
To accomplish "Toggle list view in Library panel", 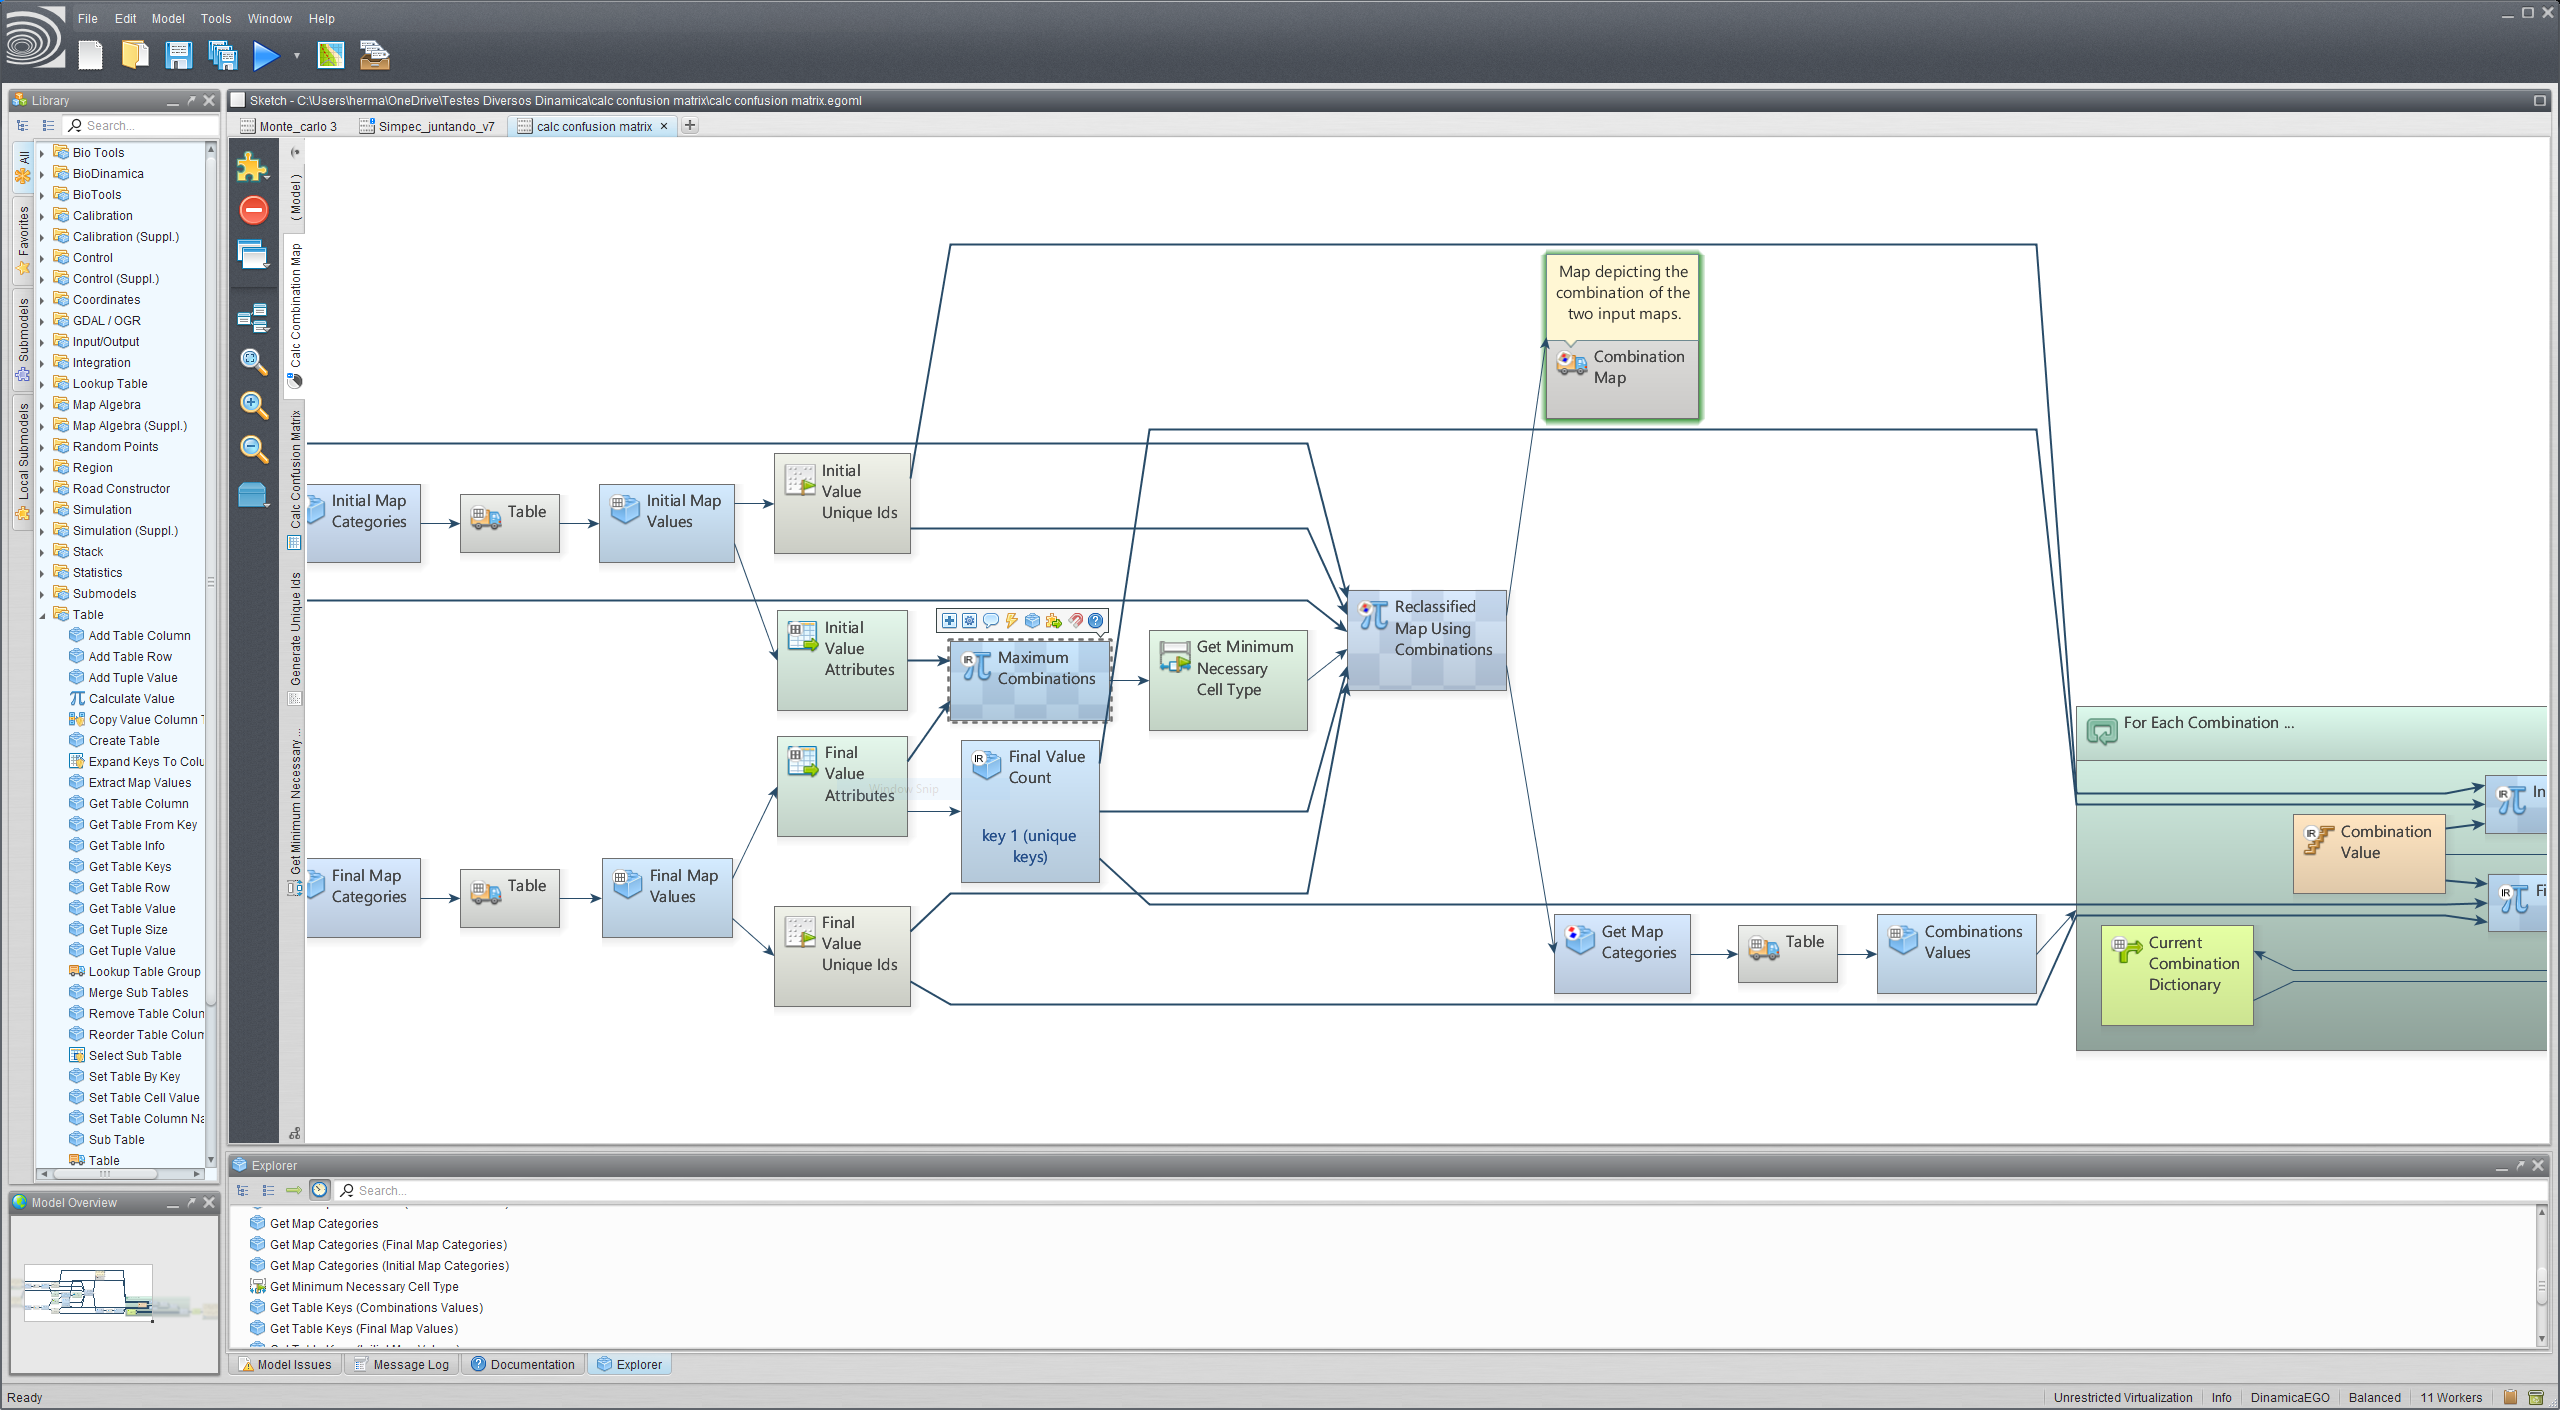I will point(48,126).
